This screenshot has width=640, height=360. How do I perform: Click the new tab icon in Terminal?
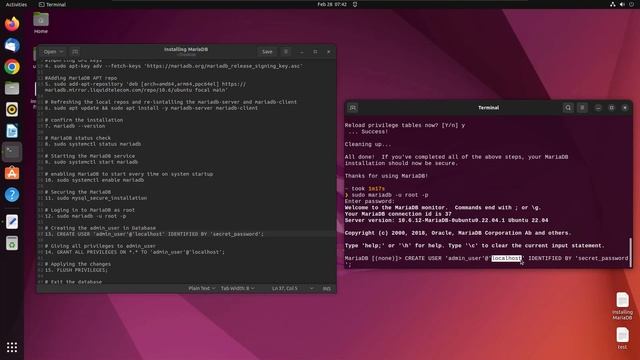353,108
